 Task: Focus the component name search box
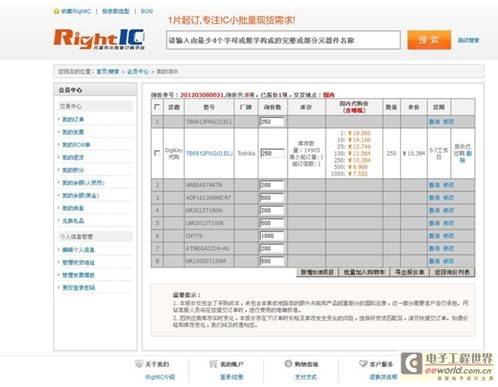(283, 40)
